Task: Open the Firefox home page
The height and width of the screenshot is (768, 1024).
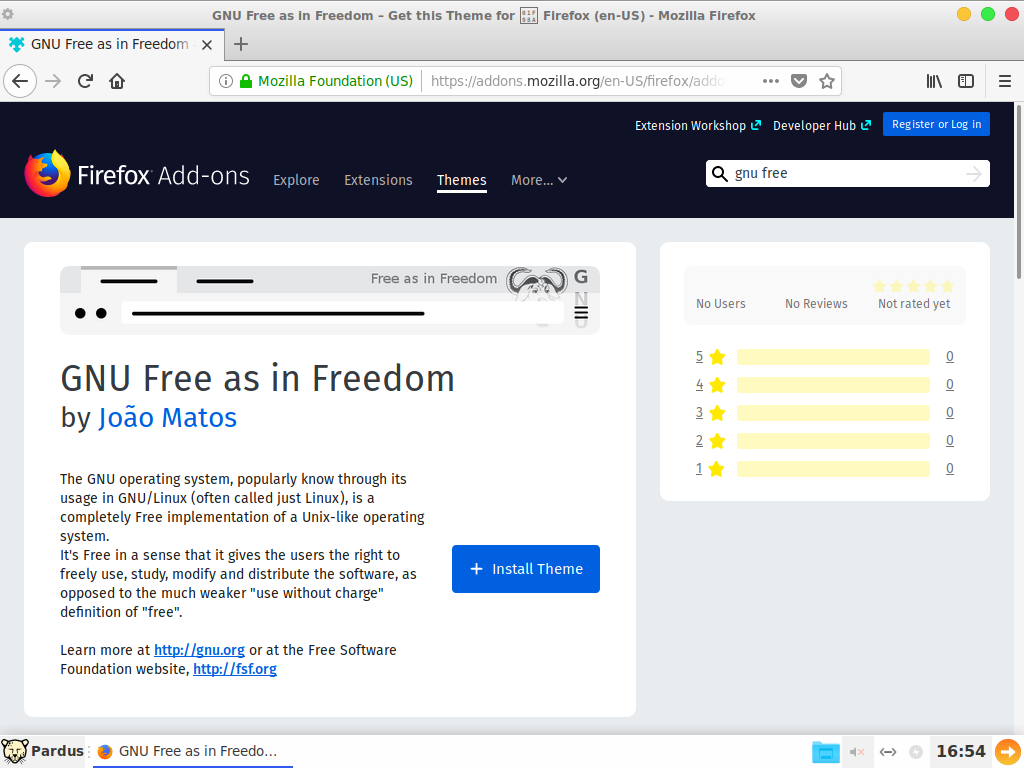Action: [x=117, y=81]
